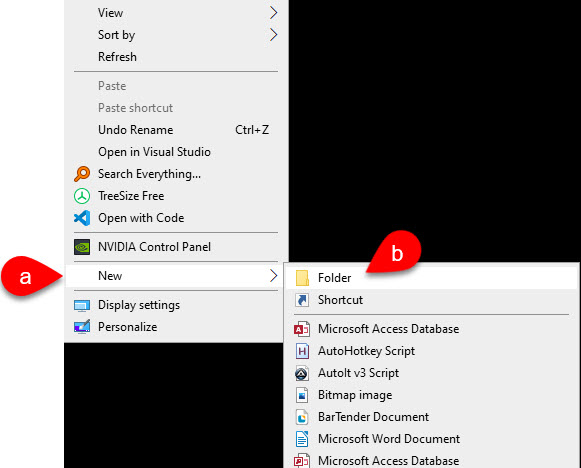Click the Personalize icon
The height and width of the screenshot is (468, 581).
click(x=82, y=327)
